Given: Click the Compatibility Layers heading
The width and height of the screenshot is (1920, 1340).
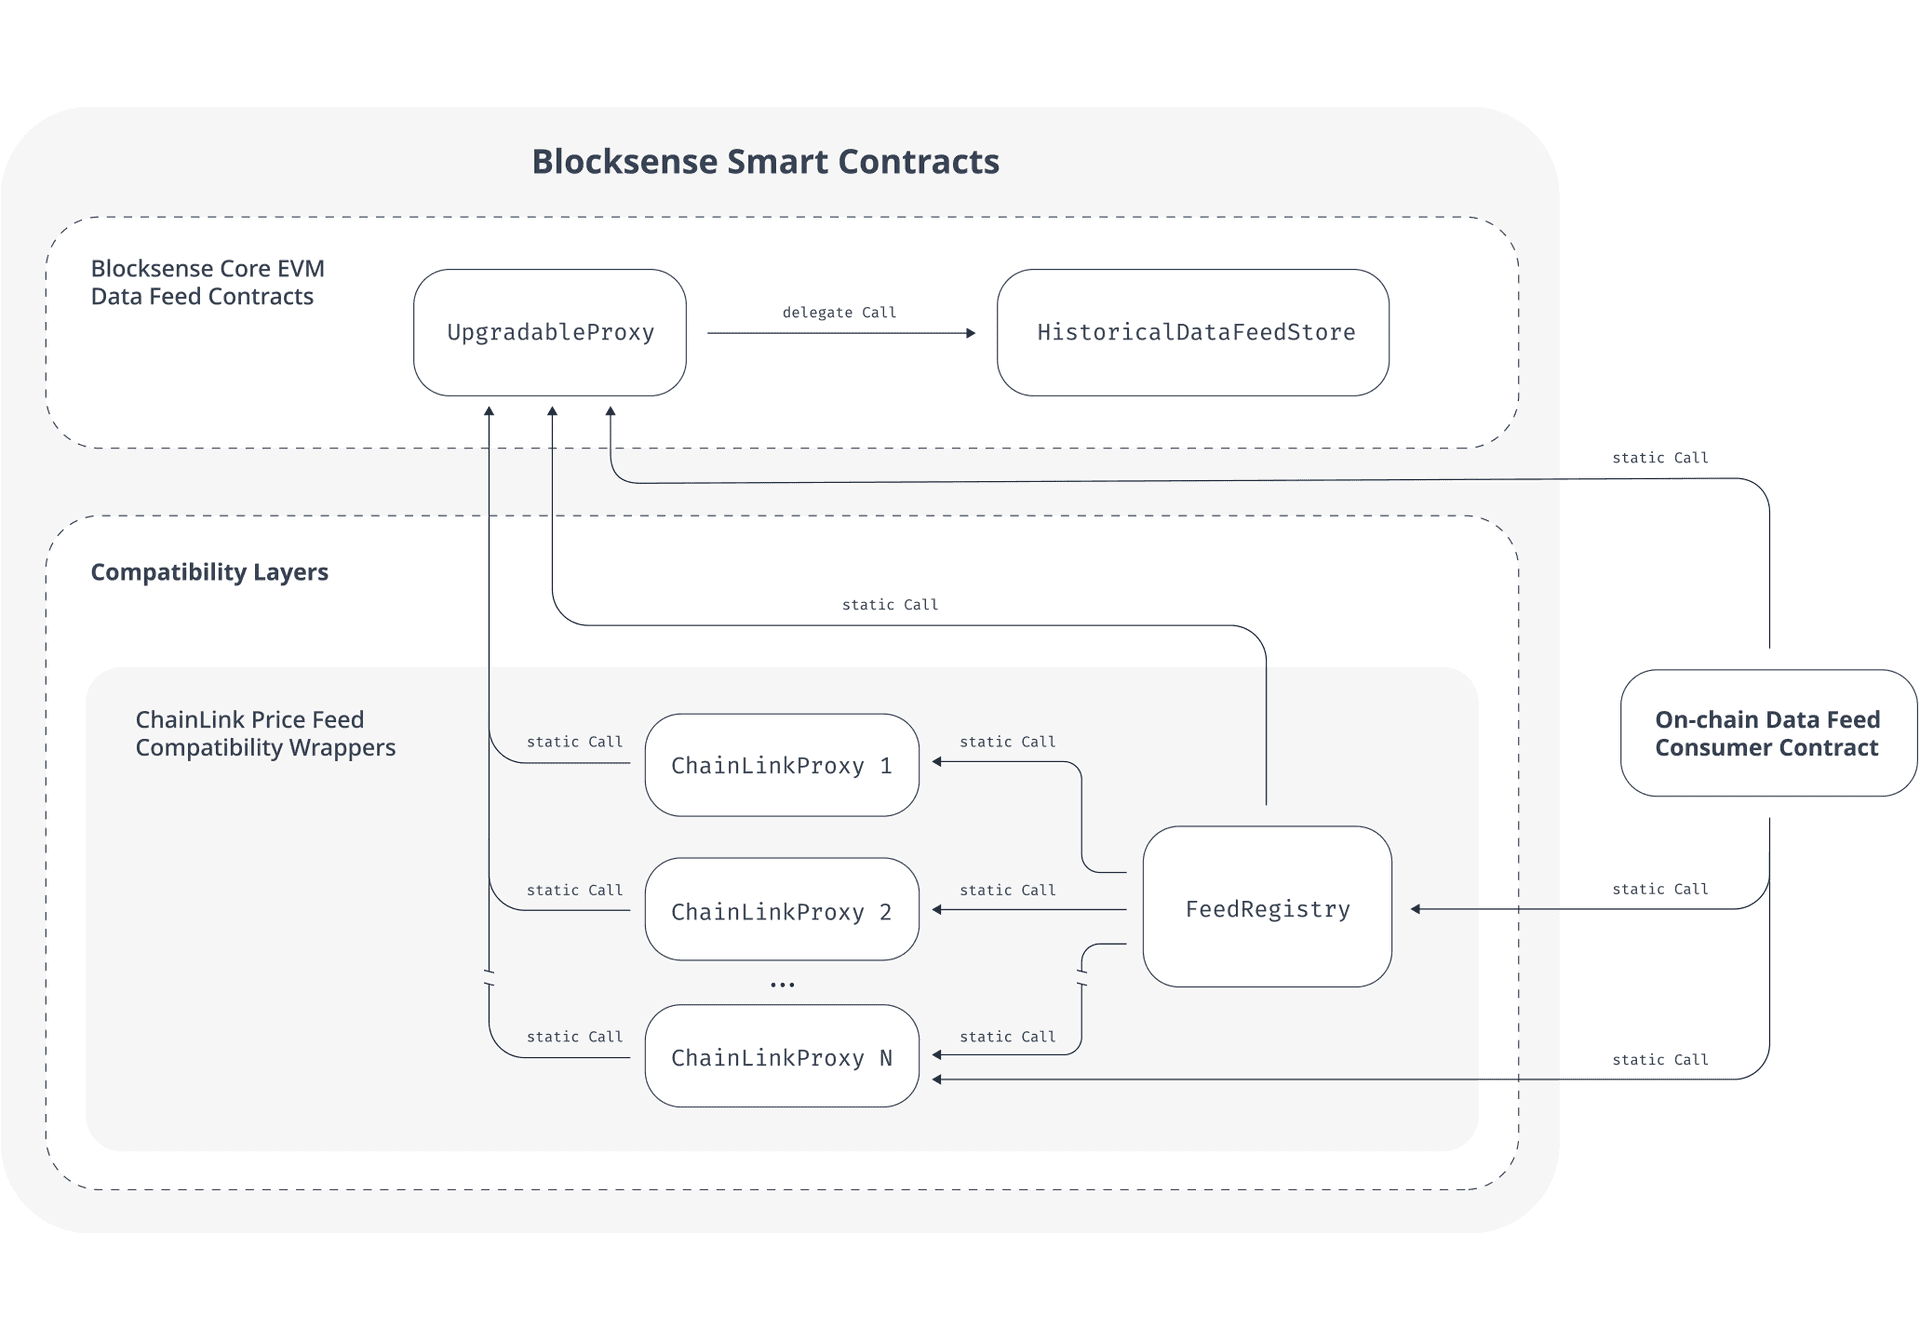Looking at the screenshot, I should coord(209,572).
